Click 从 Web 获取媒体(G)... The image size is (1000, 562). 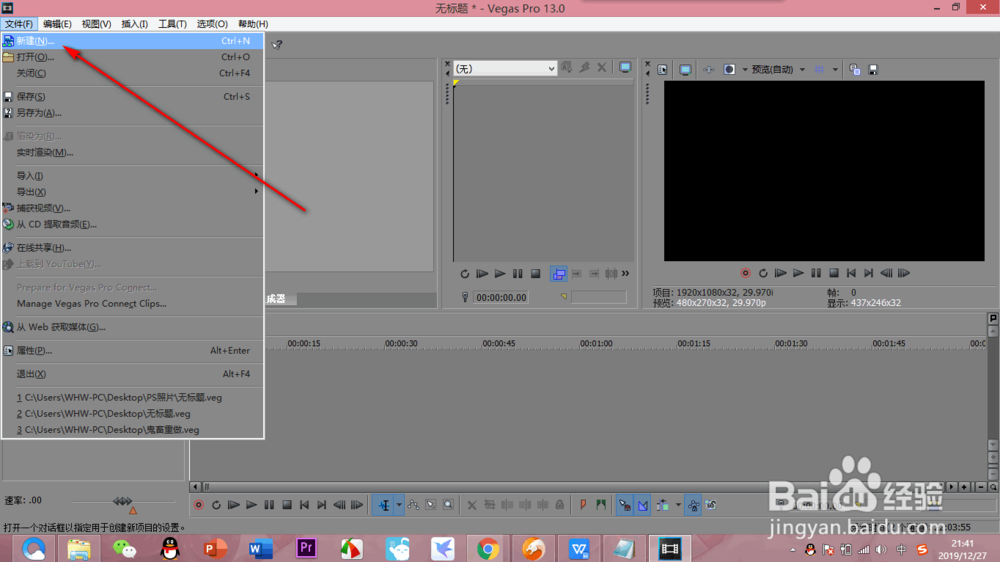[x=133, y=327]
